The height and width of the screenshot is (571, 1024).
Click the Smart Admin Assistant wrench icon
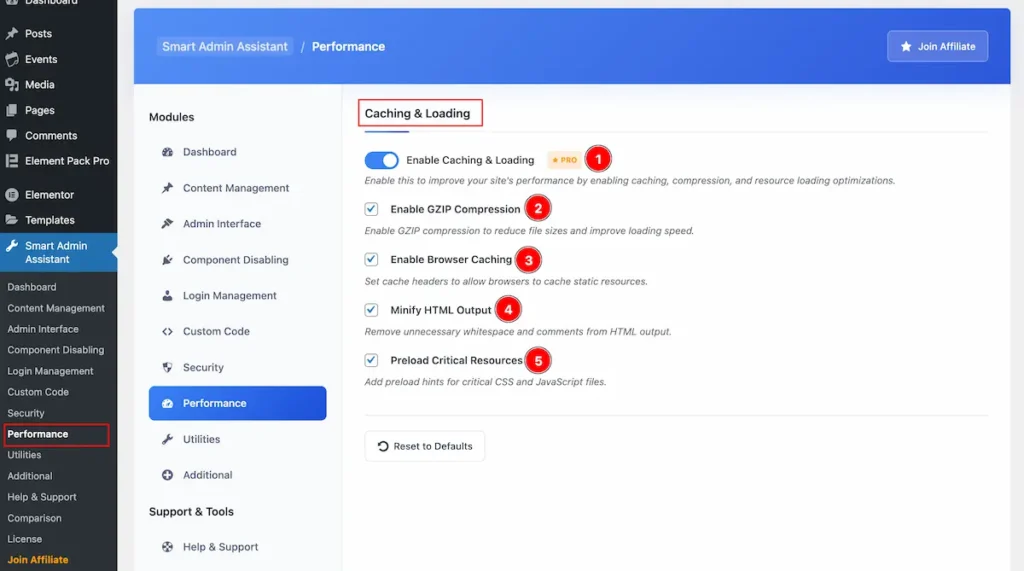(12, 246)
